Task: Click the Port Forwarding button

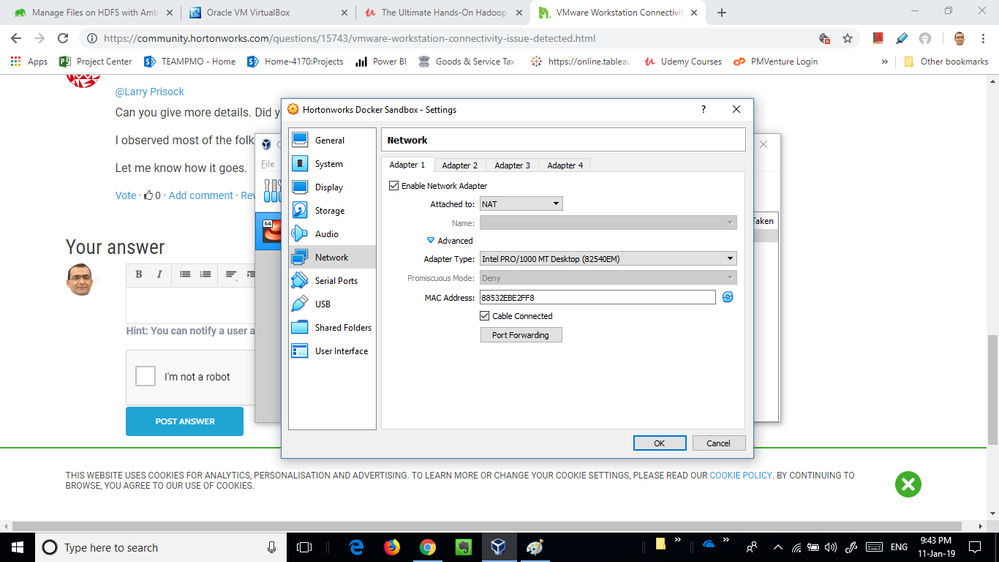Action: tap(521, 335)
